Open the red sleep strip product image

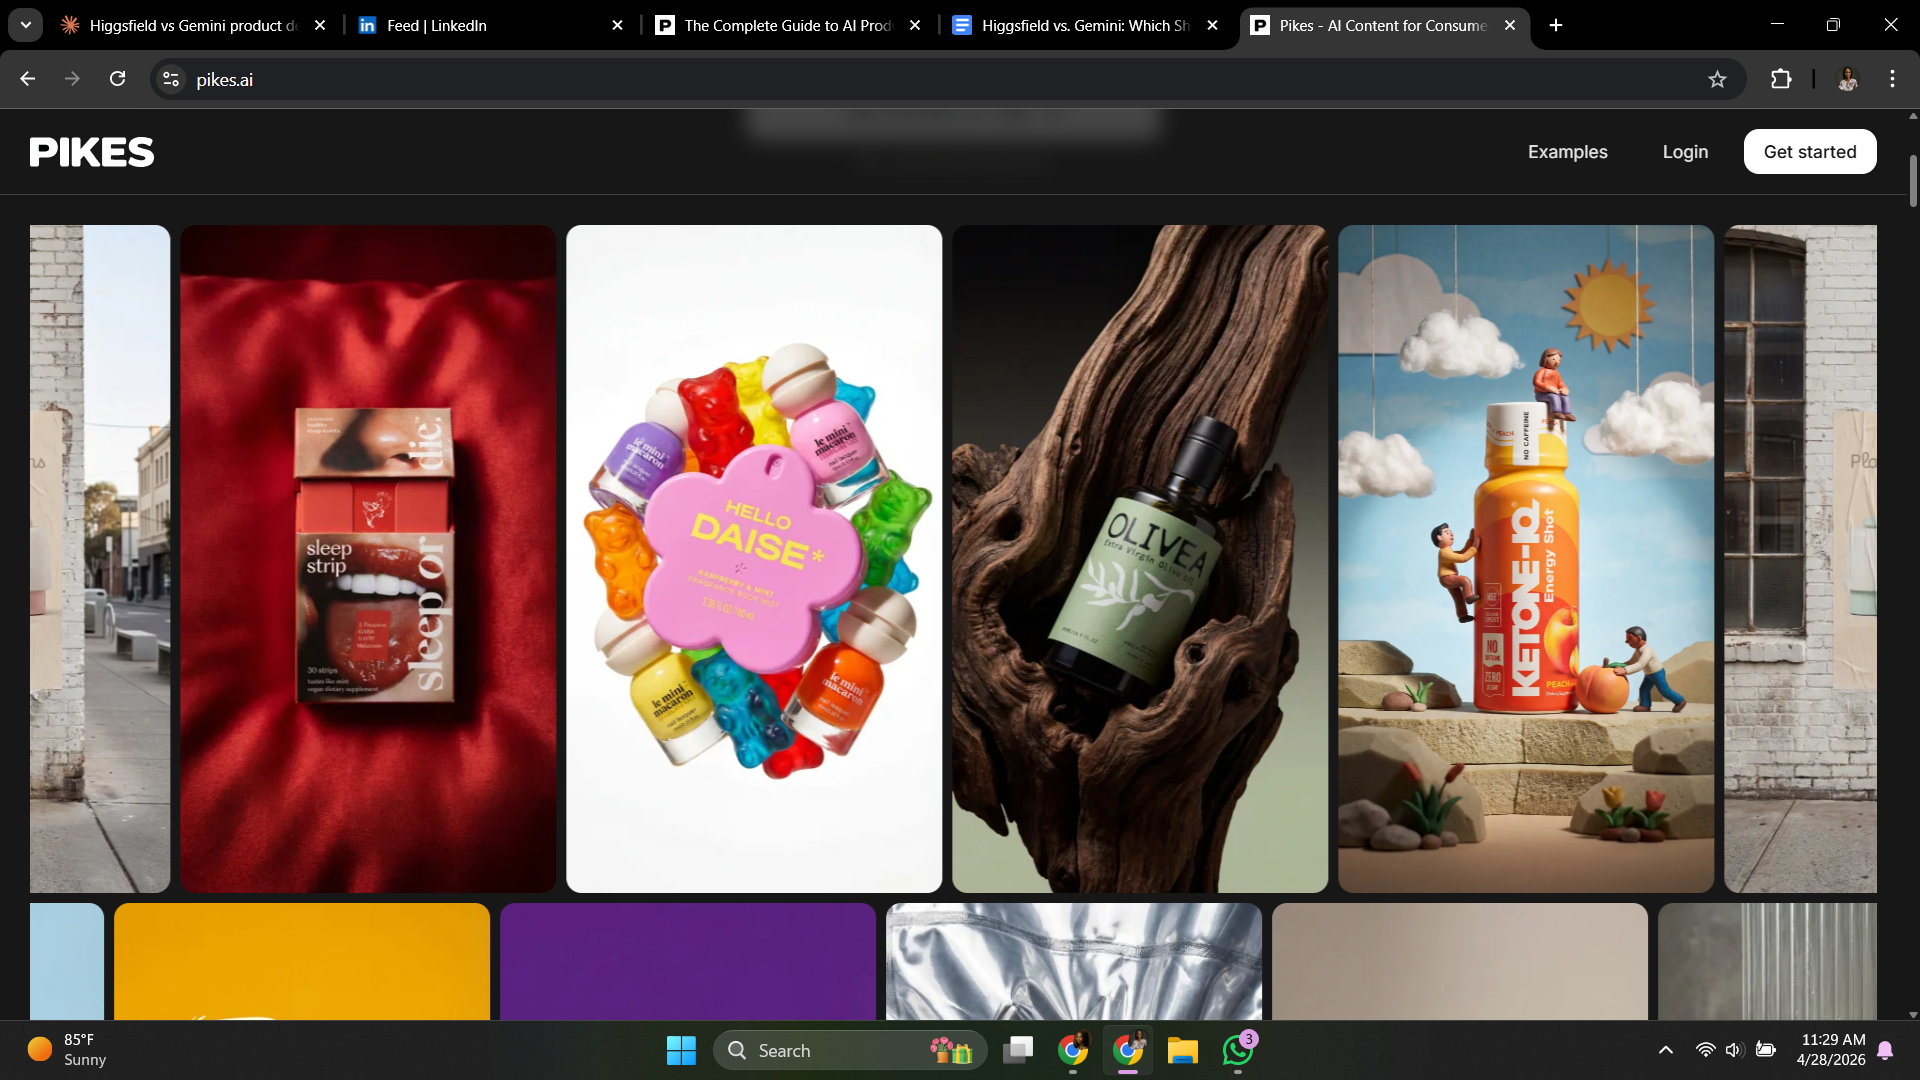click(368, 559)
